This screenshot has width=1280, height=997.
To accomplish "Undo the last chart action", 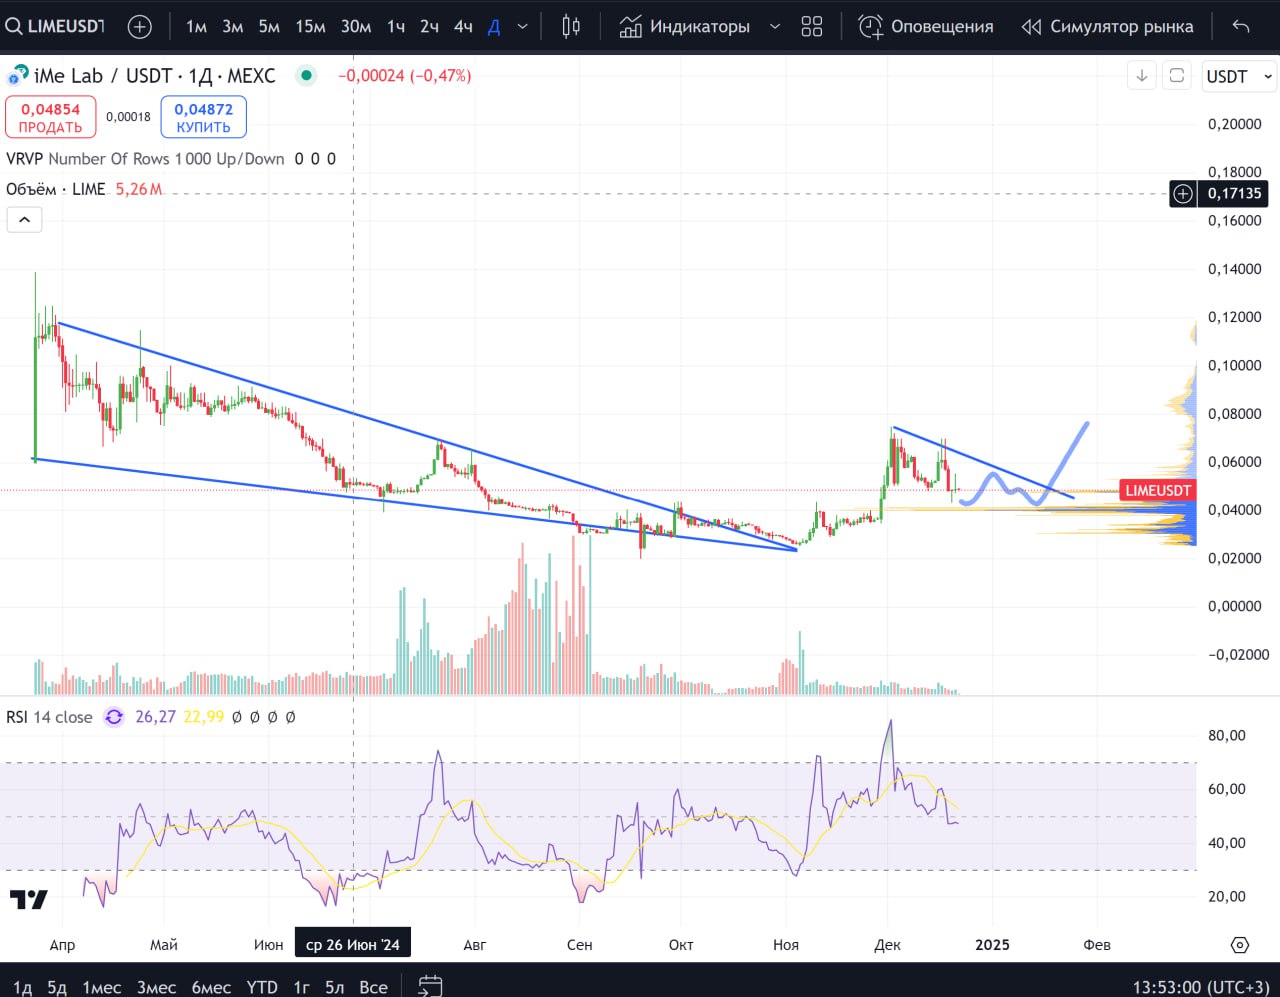I will coord(1241,27).
